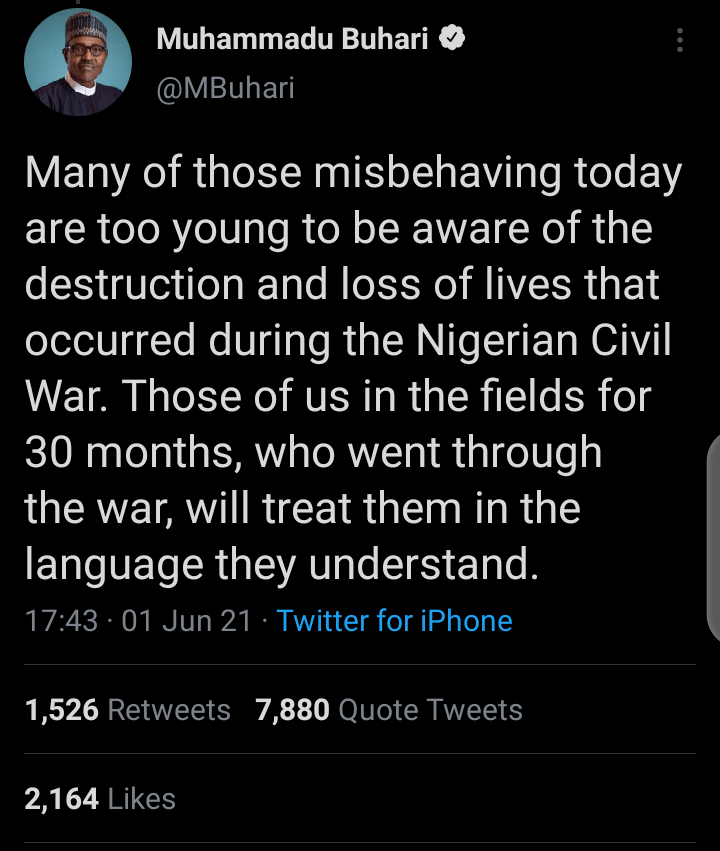
Task: Click the last line "language they understand."
Action: pos(282,565)
